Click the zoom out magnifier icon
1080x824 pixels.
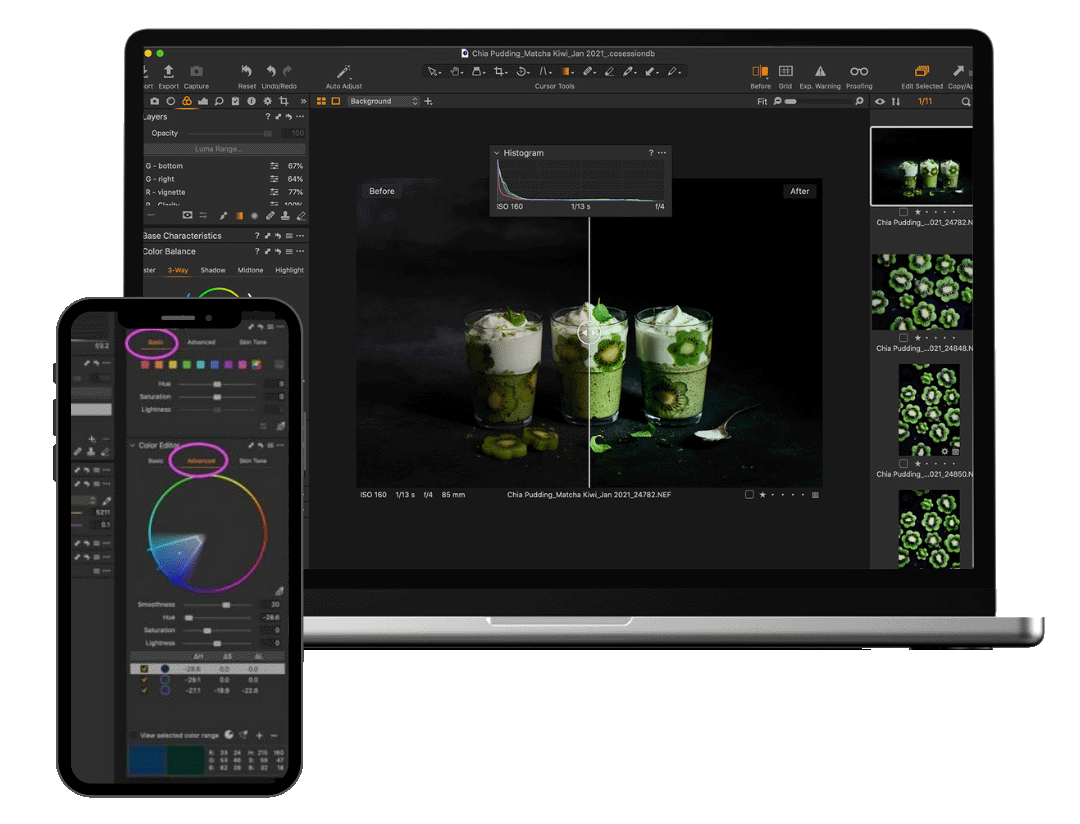pyautogui.click(x=778, y=101)
